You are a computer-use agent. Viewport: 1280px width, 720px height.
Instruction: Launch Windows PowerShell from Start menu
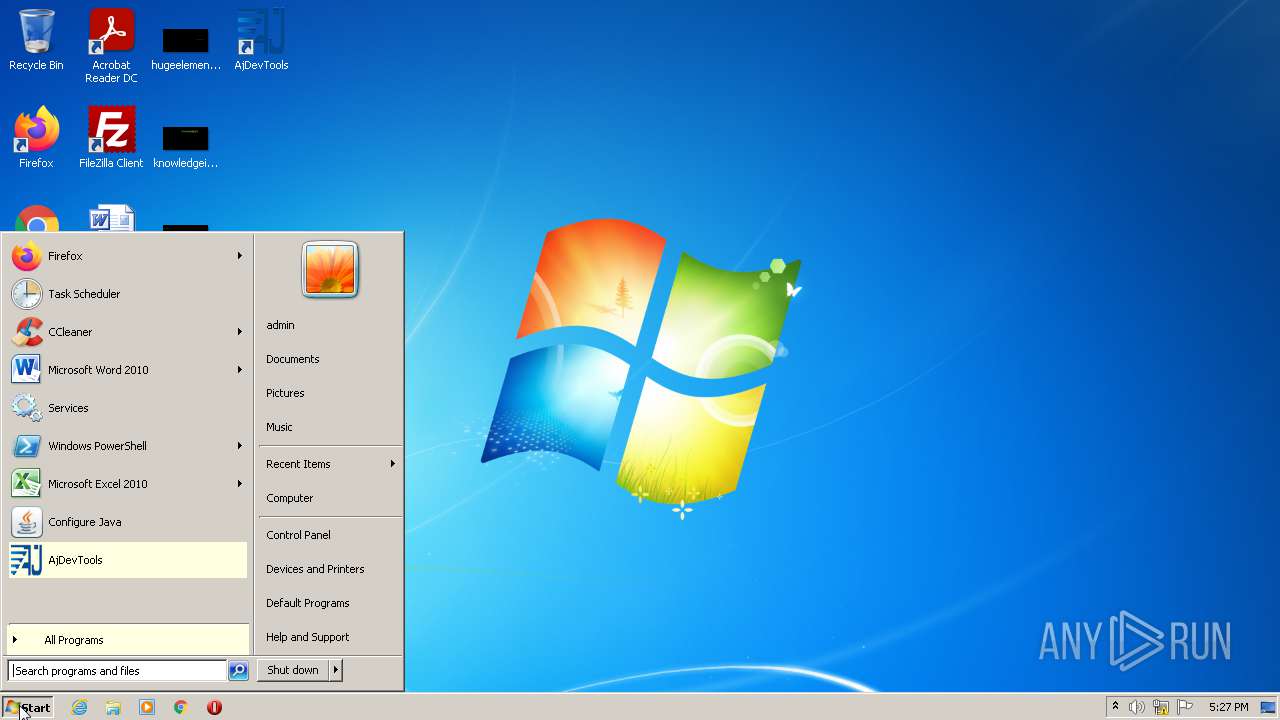pos(128,446)
